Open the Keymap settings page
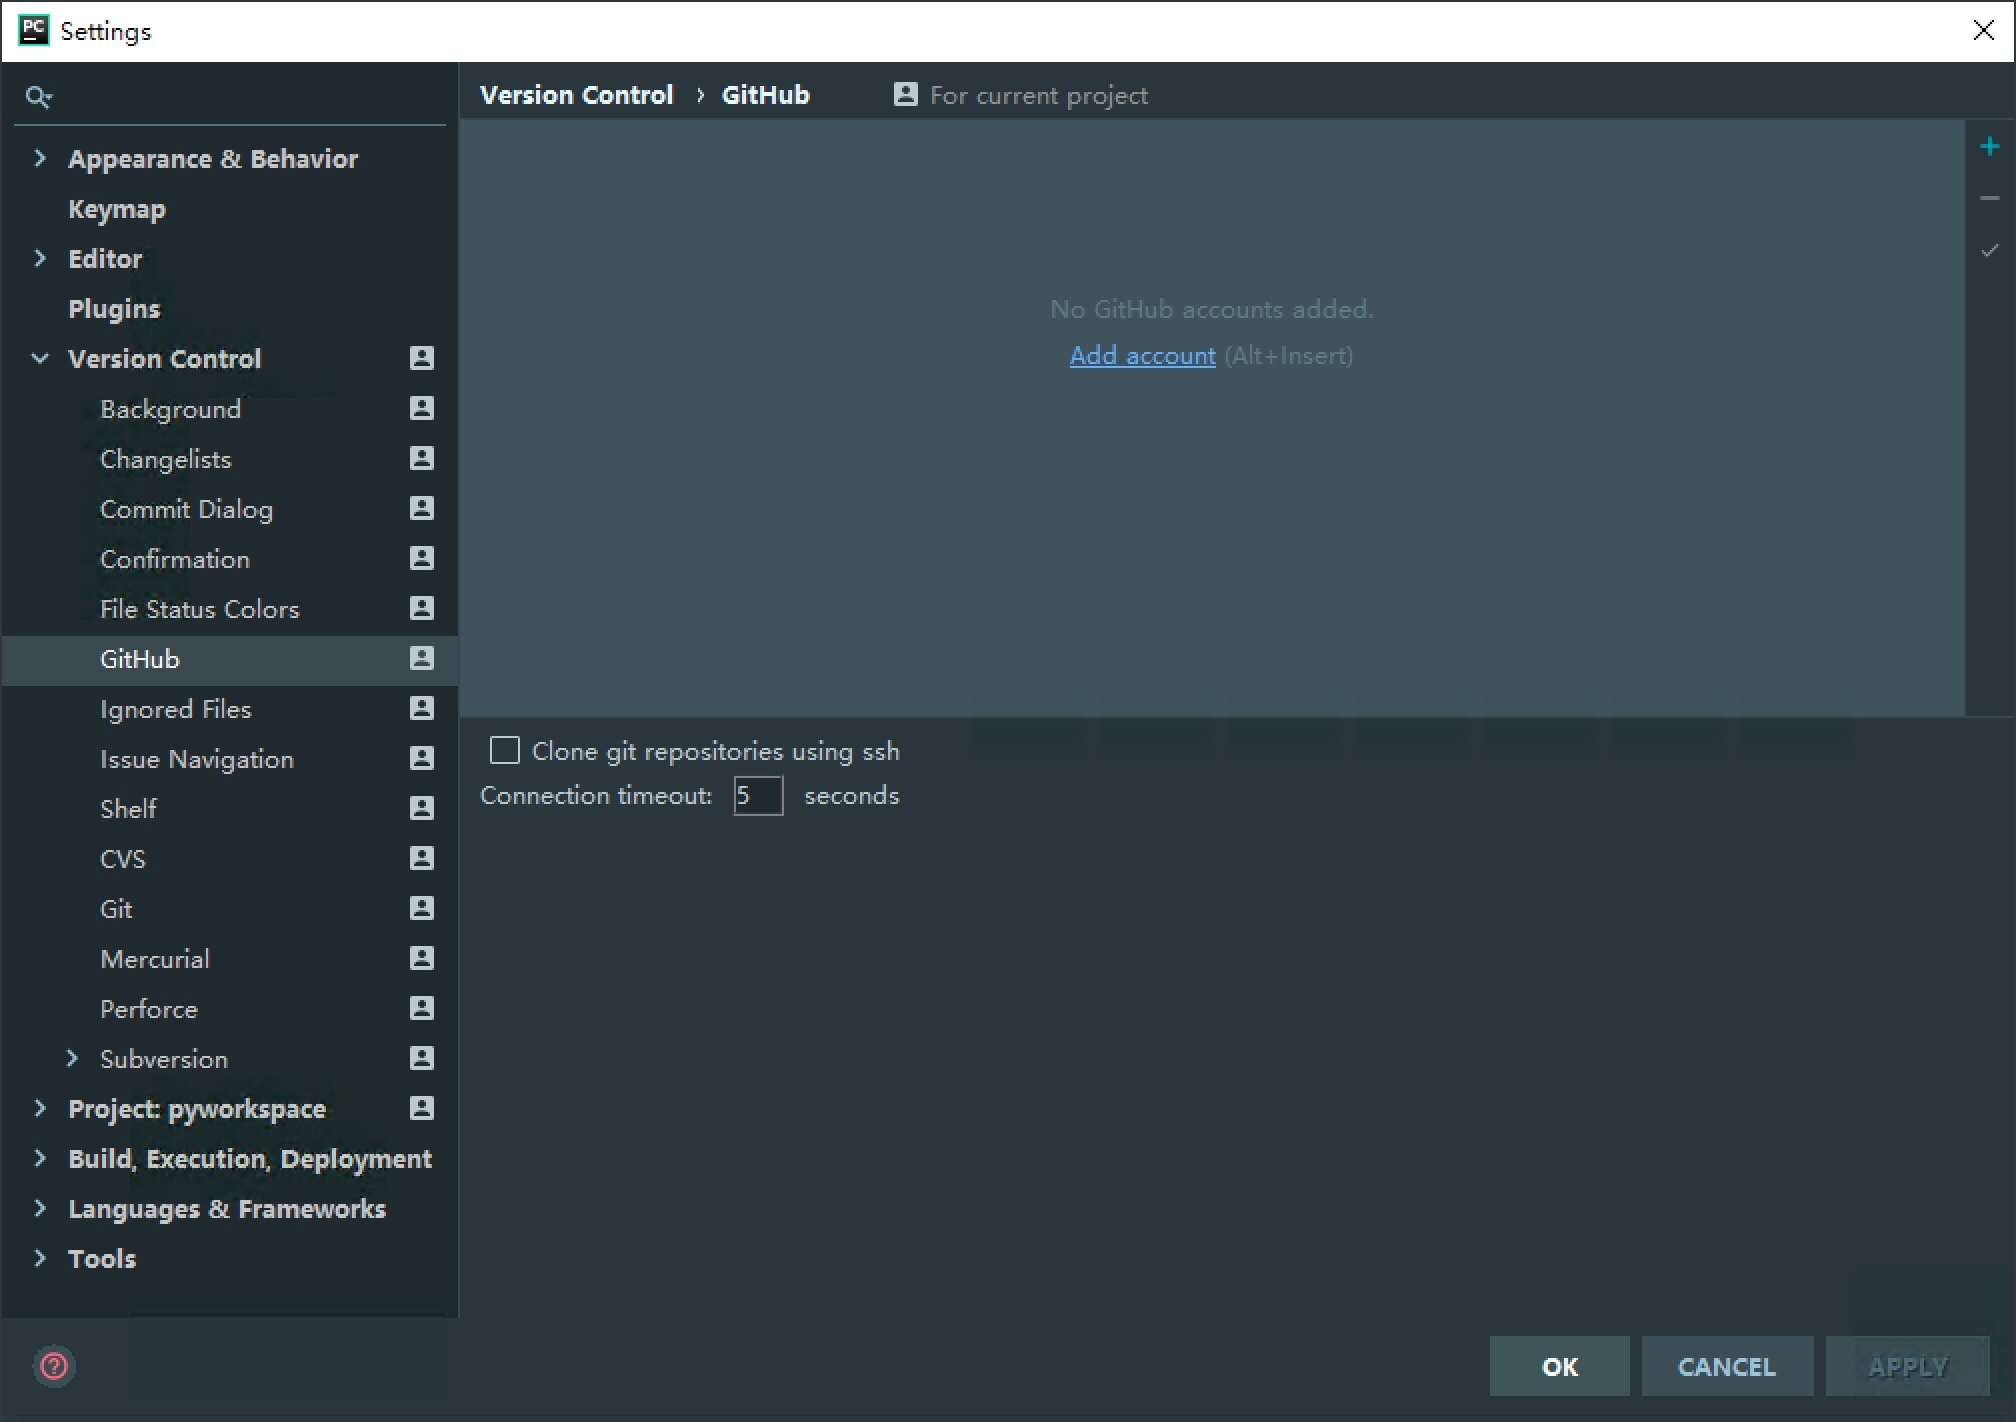The height and width of the screenshot is (1422, 2016). 117,209
